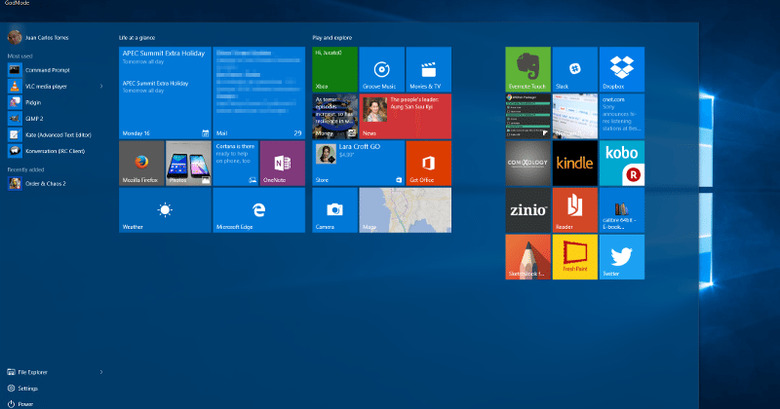780x409 pixels.
Task: Launch OneNote tile
Action: [x=282, y=163]
